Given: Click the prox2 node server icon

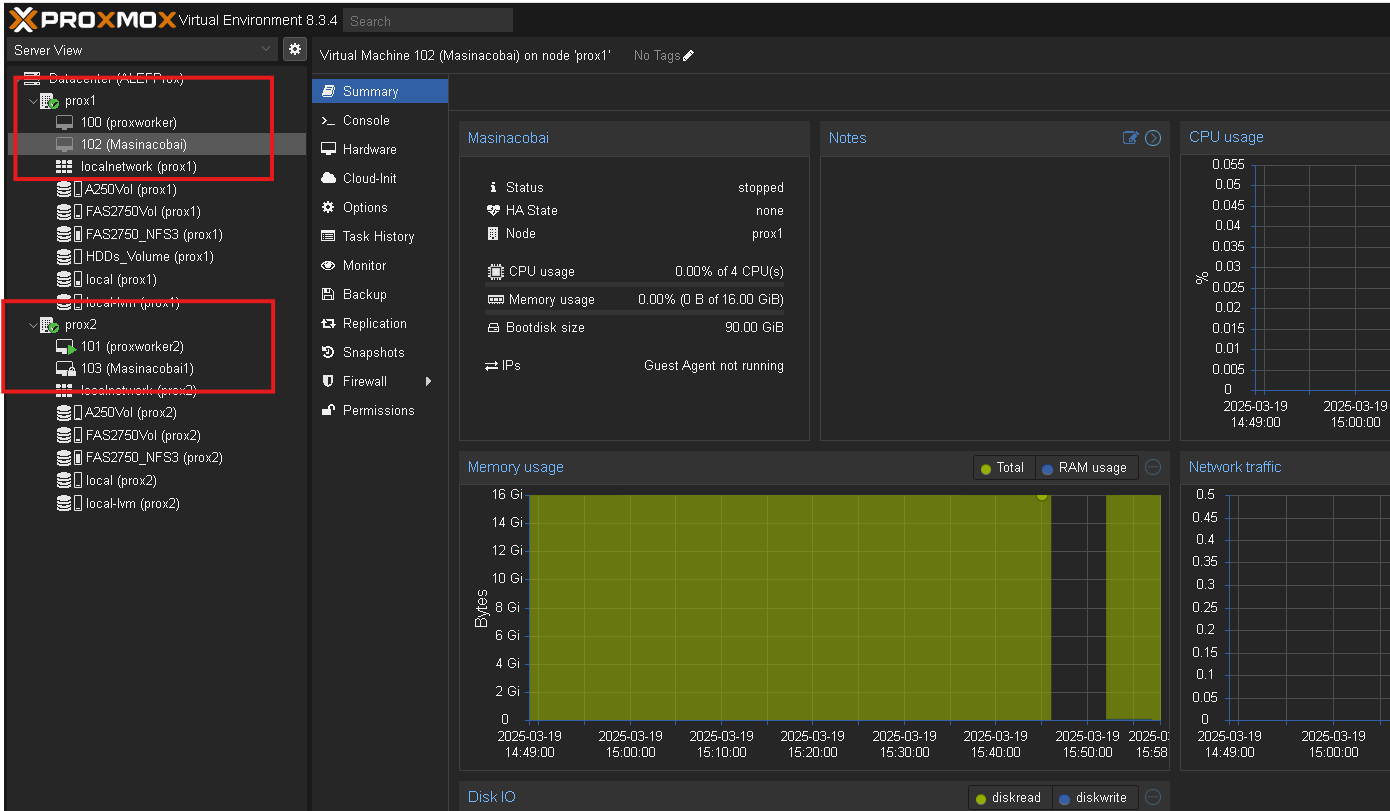Looking at the screenshot, I should 49,325.
